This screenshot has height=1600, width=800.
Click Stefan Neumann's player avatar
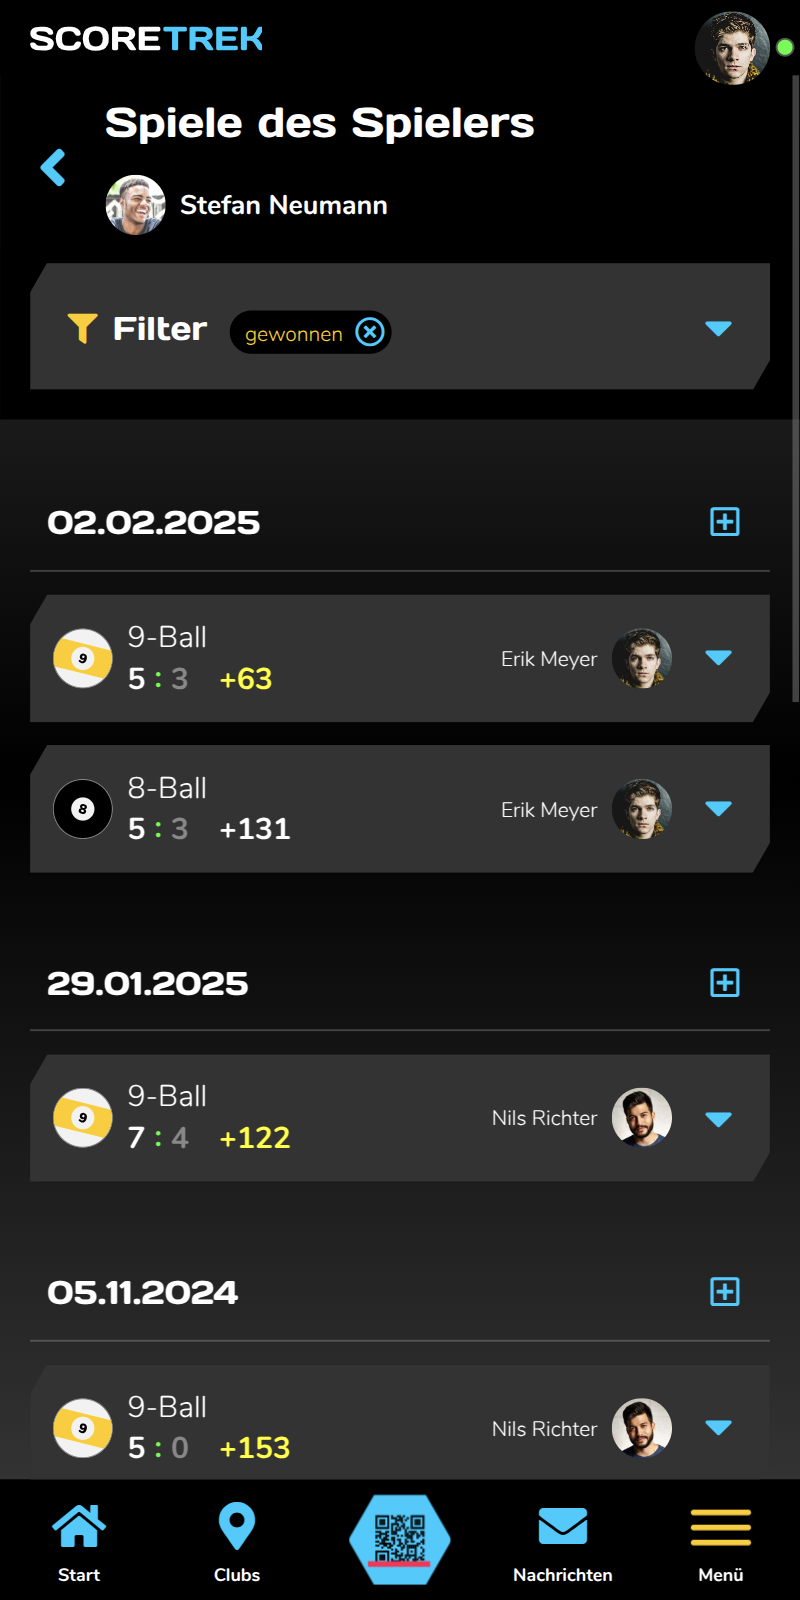(136, 205)
